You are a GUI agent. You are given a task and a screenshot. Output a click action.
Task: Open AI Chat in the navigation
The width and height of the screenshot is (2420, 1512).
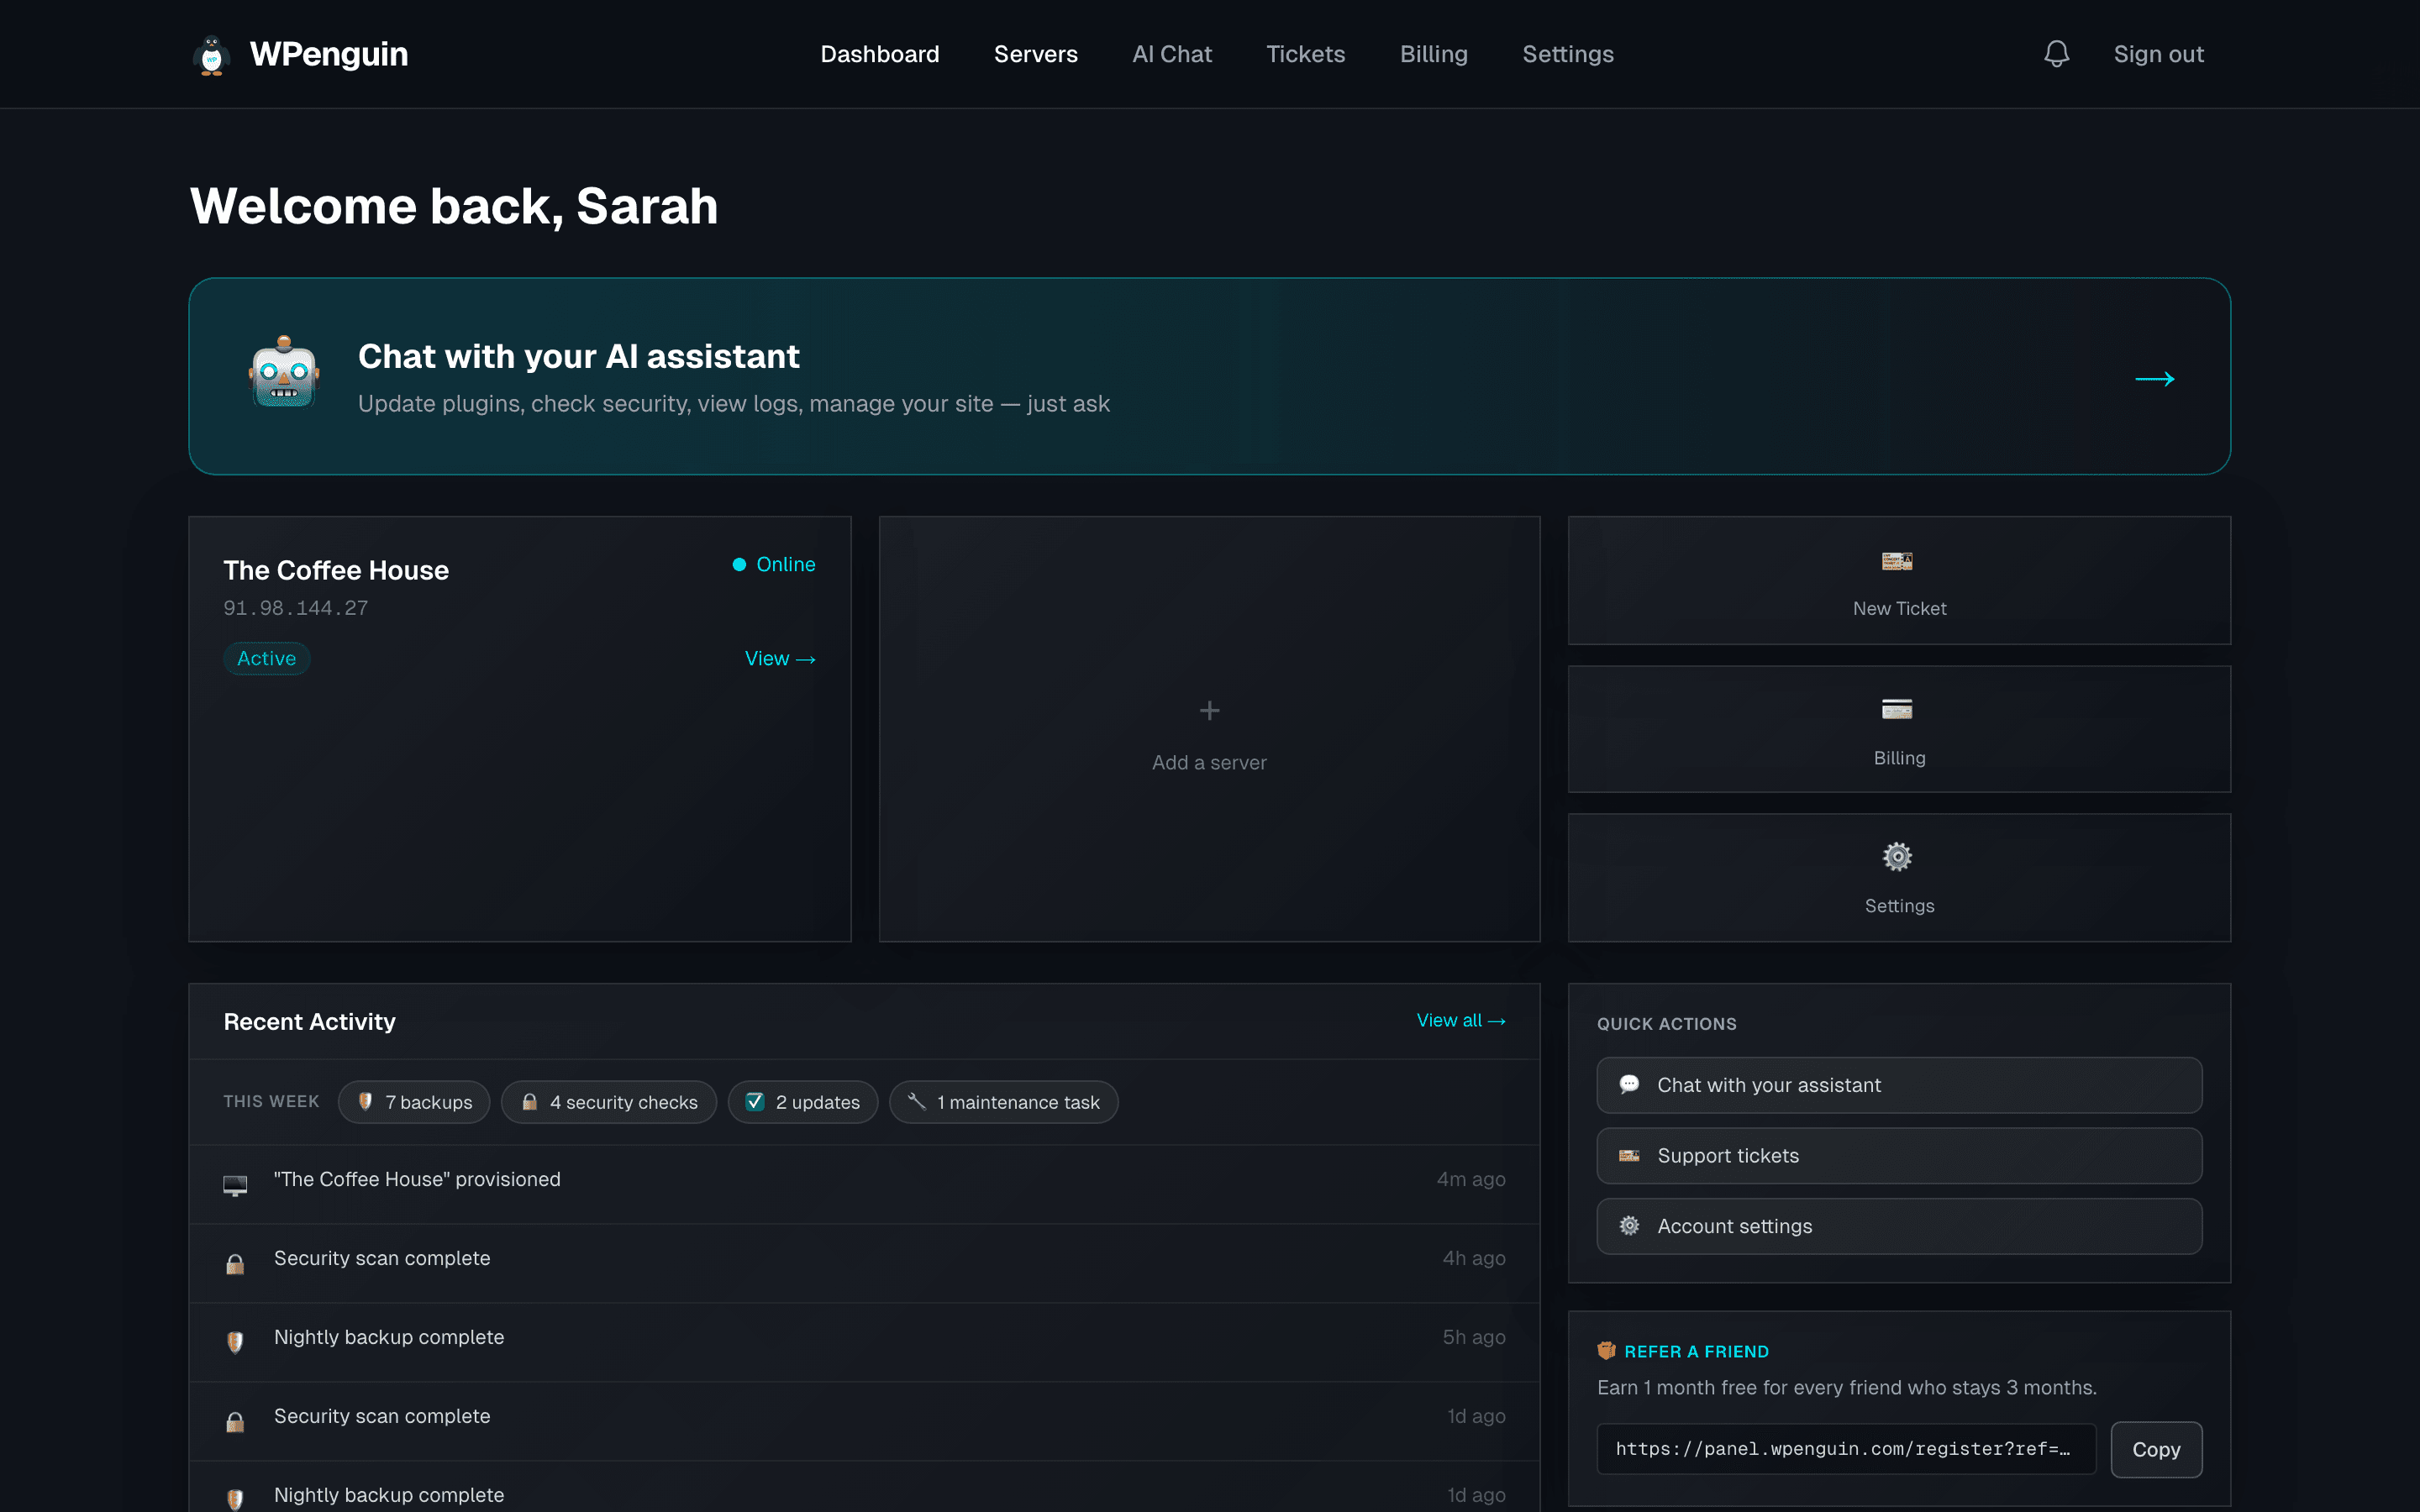(x=1172, y=54)
